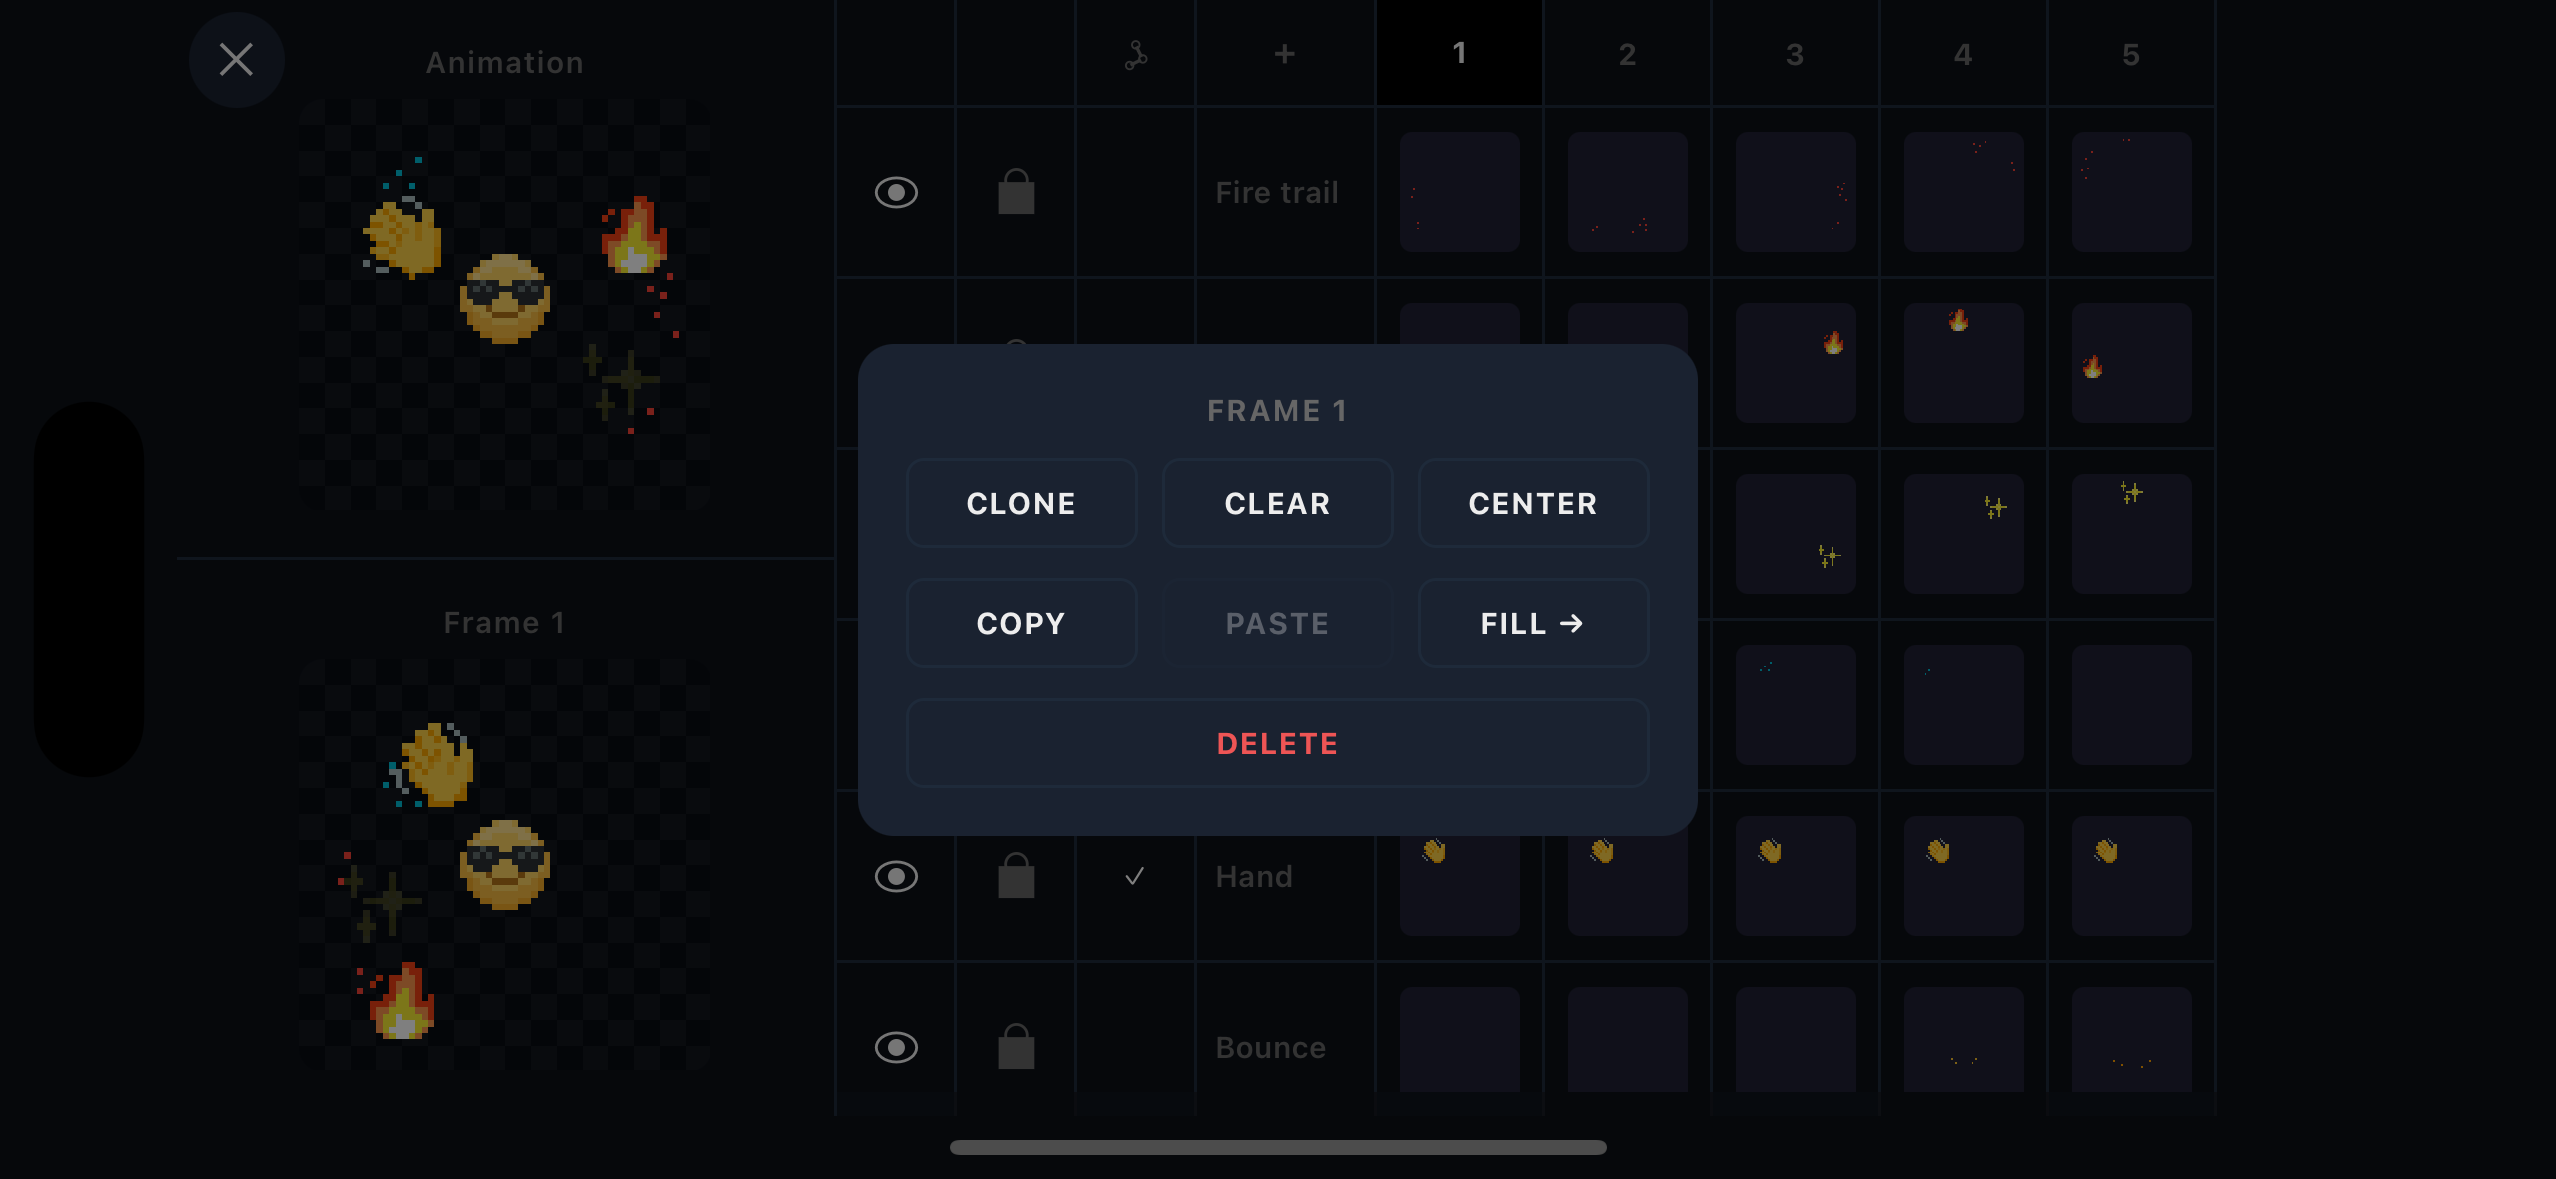The height and width of the screenshot is (1179, 2556).
Task: Toggle visibility of the Fire trail layer
Action: [895, 192]
